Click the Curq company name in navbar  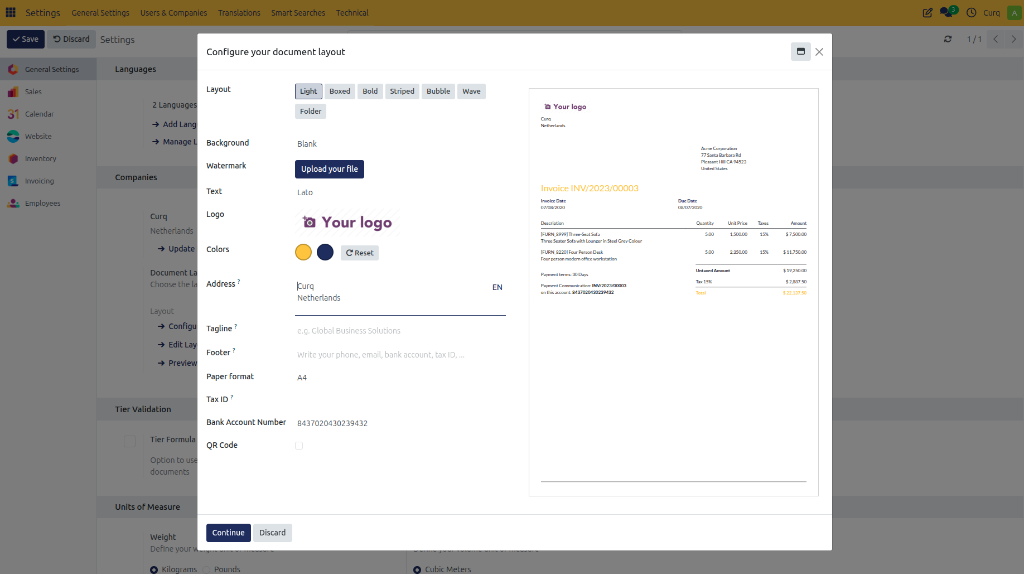tap(991, 12)
